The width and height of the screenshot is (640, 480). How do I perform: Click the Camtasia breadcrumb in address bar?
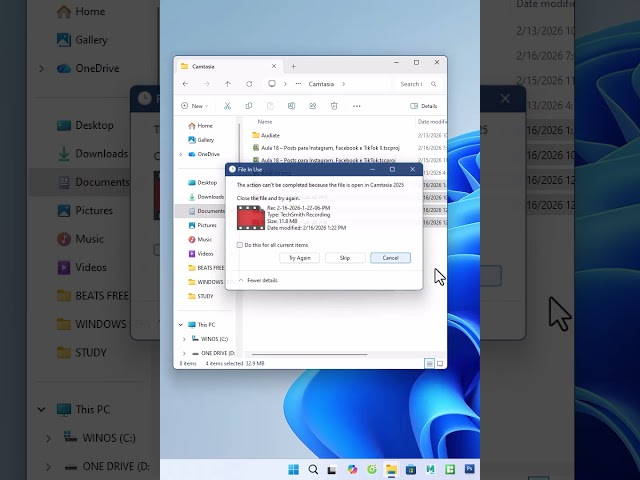321,84
